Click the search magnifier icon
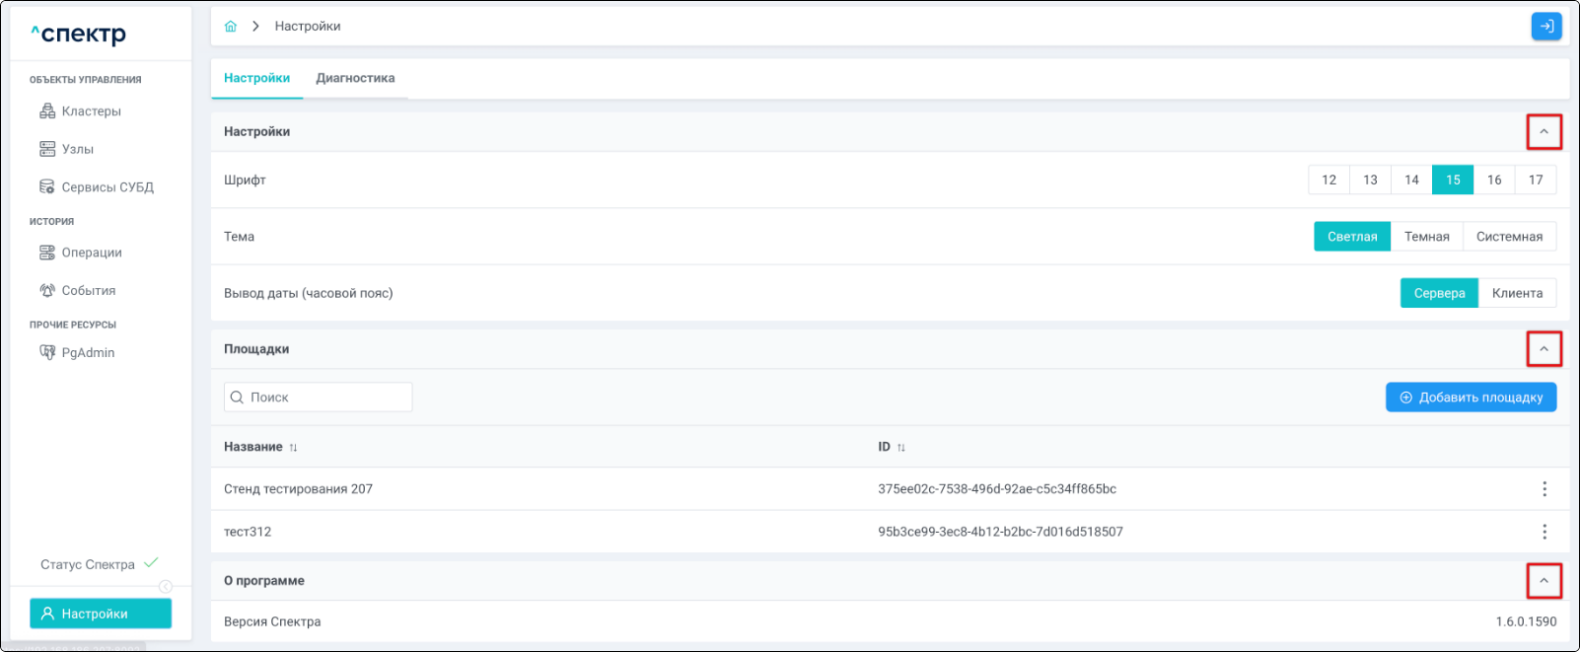This screenshot has width=1580, height=652. (x=237, y=397)
